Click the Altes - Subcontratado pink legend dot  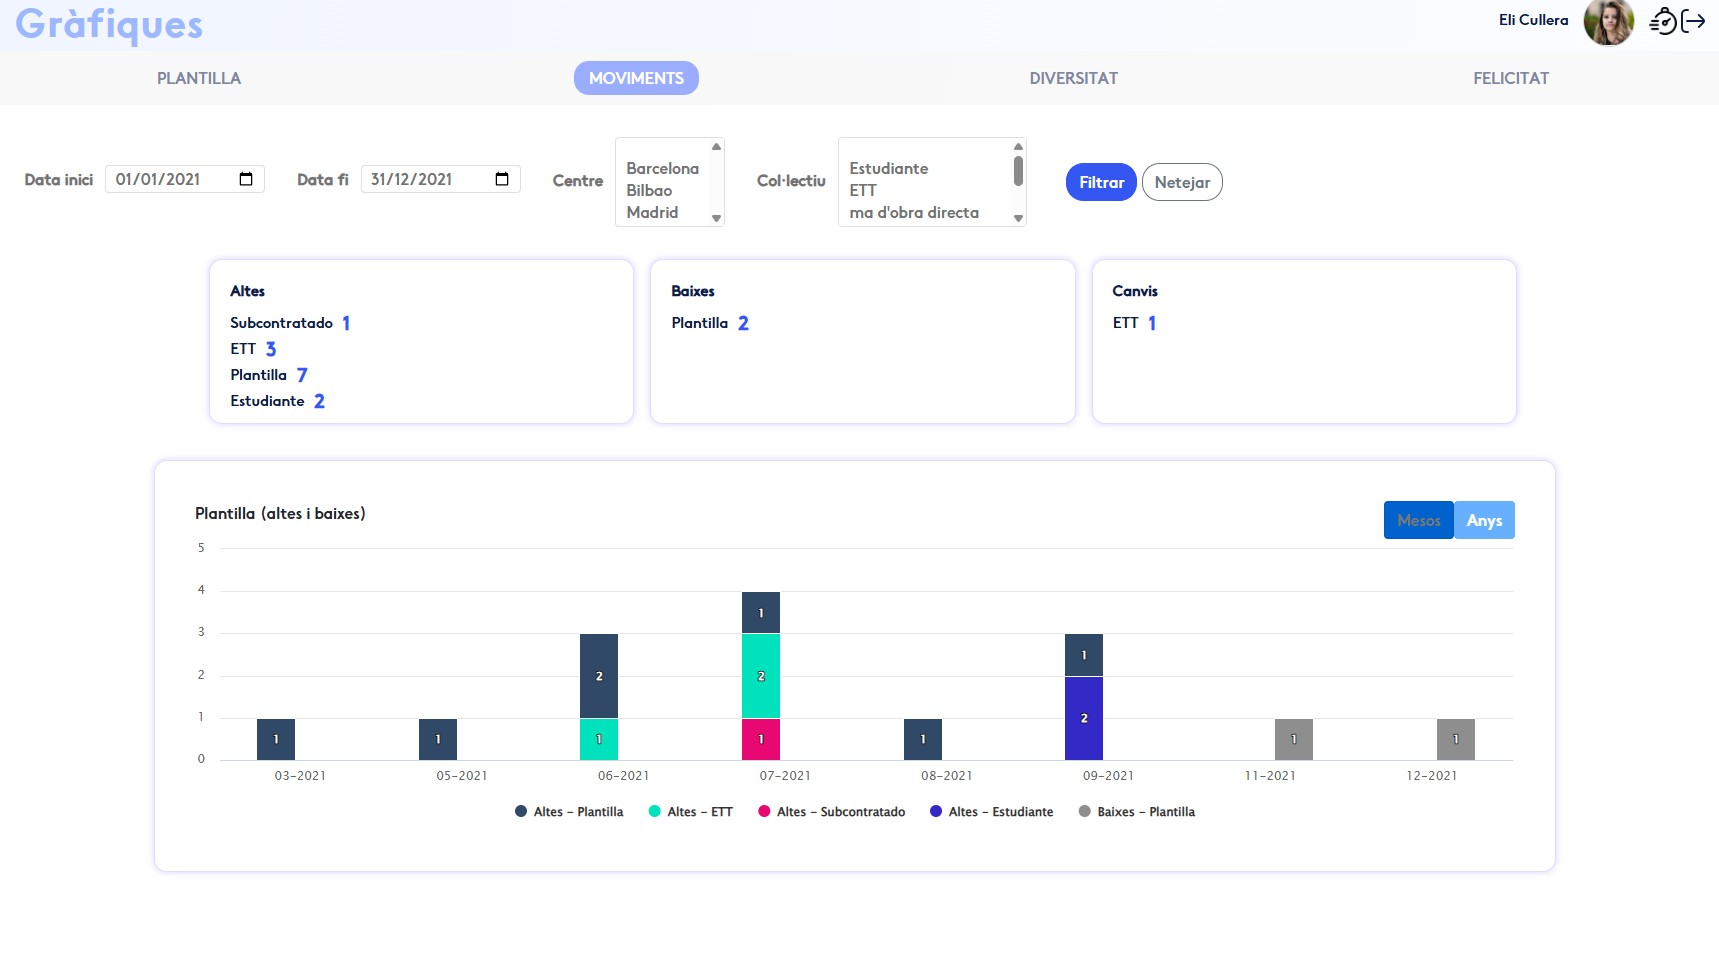point(764,811)
